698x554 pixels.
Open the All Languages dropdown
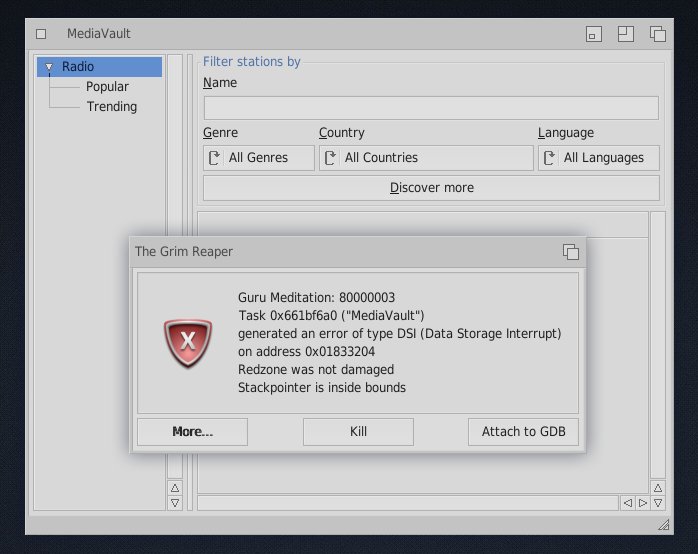point(598,158)
